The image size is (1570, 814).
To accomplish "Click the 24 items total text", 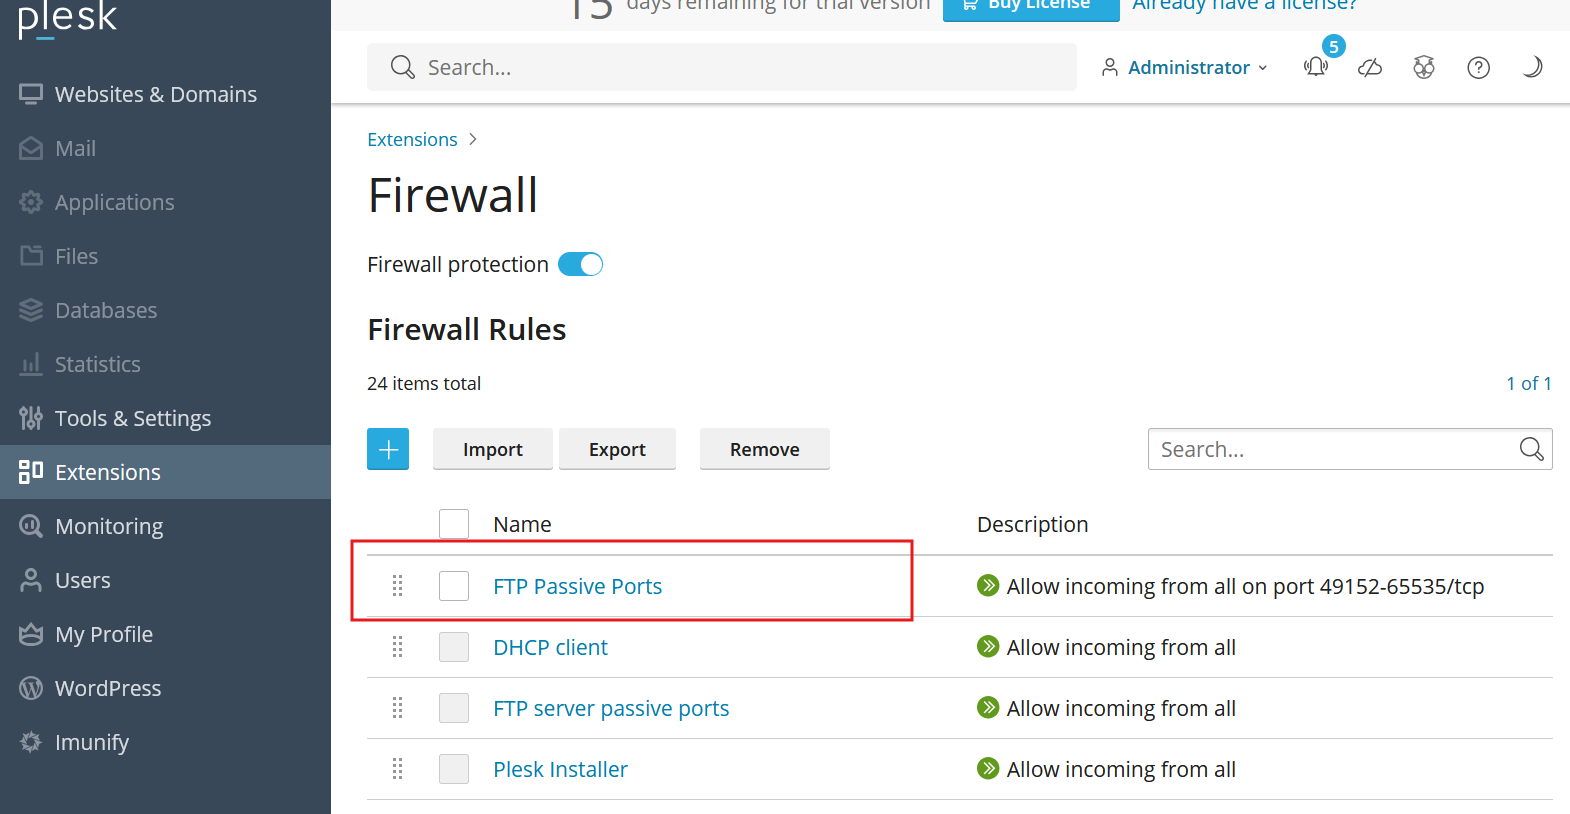I will [x=424, y=383].
